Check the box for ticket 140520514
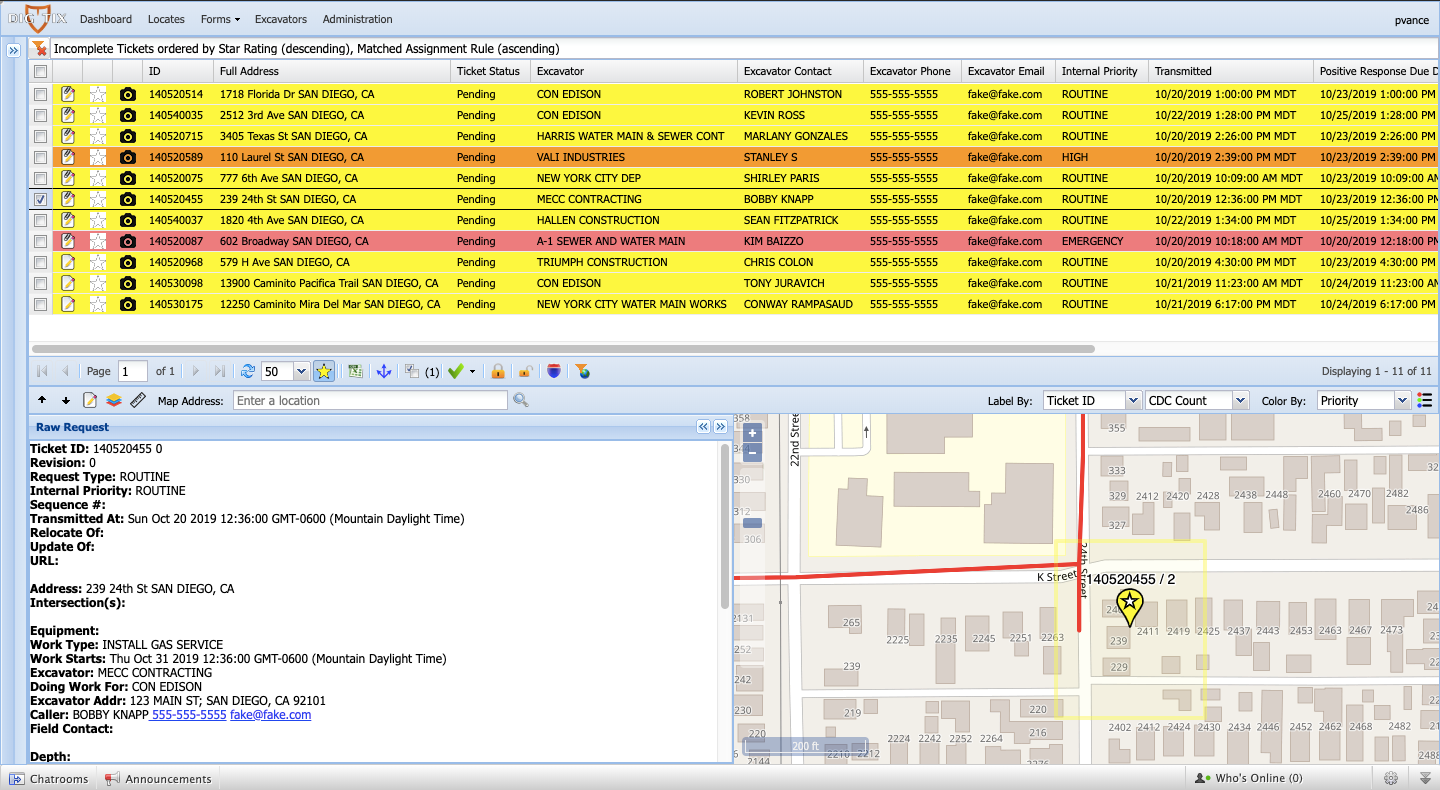Viewport: 1440px width, 790px height. click(x=40, y=94)
